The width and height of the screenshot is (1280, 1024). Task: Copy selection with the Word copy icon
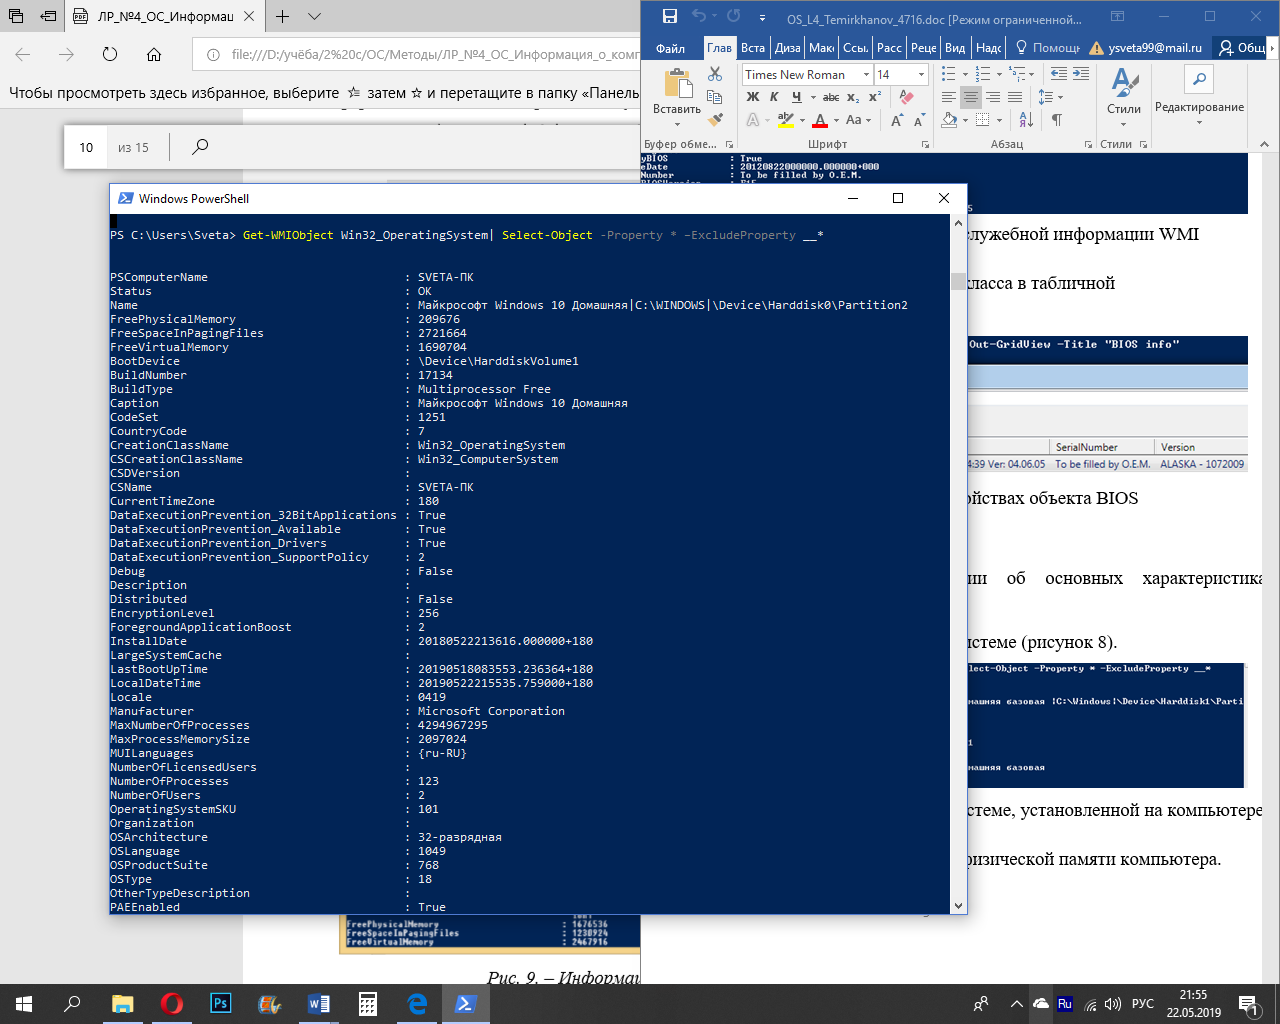pyautogui.click(x=714, y=97)
